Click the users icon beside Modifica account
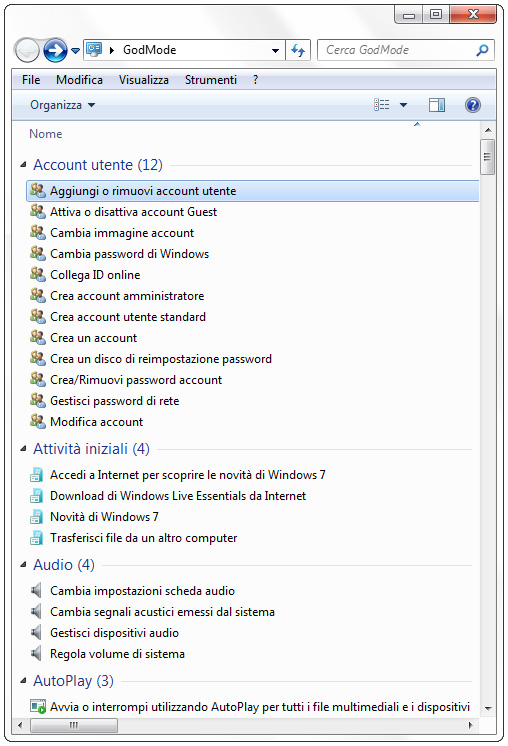Screen dimensions: 508x746 coord(37,421)
